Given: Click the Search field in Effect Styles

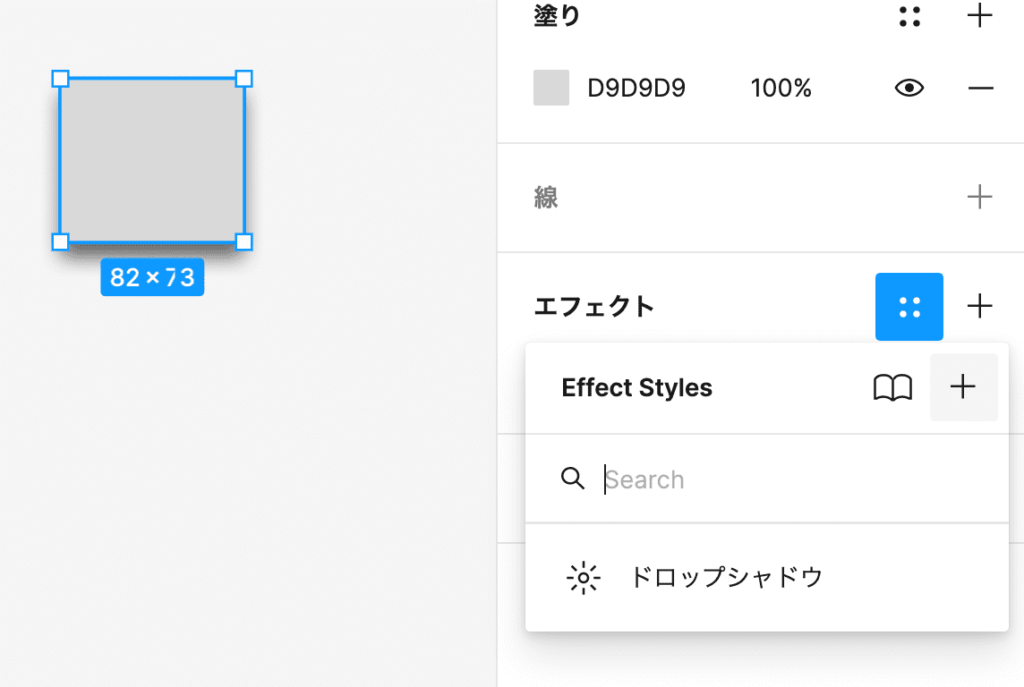Looking at the screenshot, I should coord(780,480).
